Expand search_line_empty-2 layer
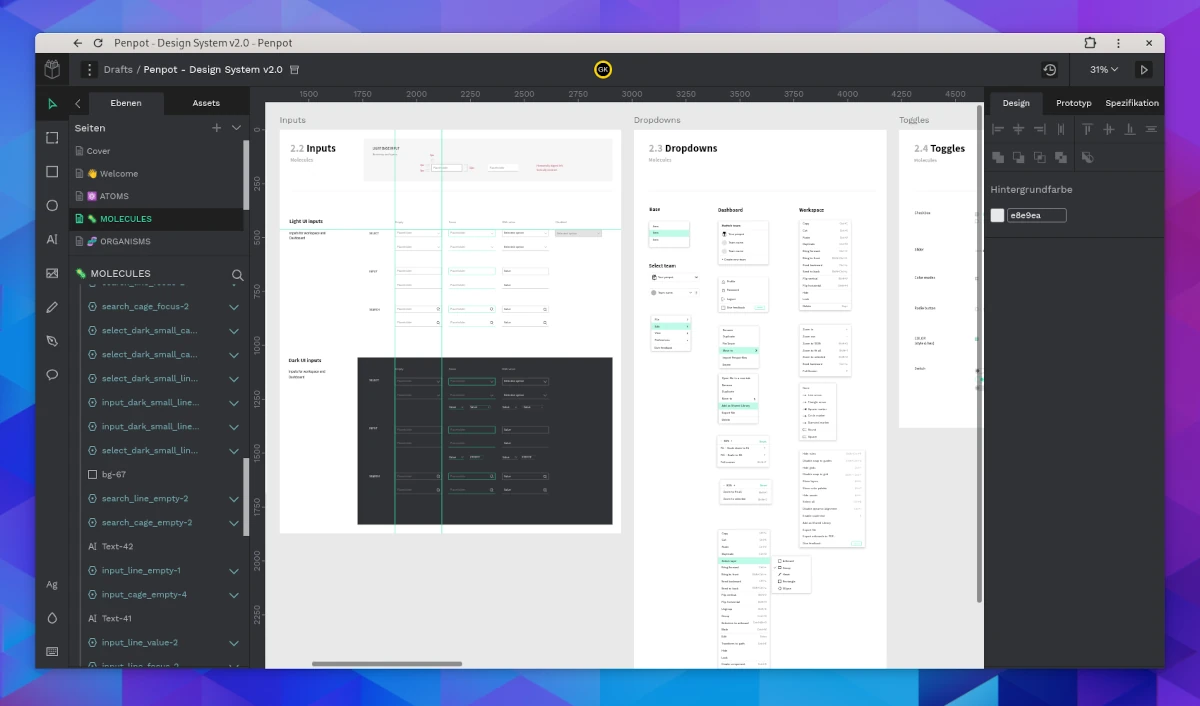Viewport: 1200px width, 706px height. [x=234, y=498]
